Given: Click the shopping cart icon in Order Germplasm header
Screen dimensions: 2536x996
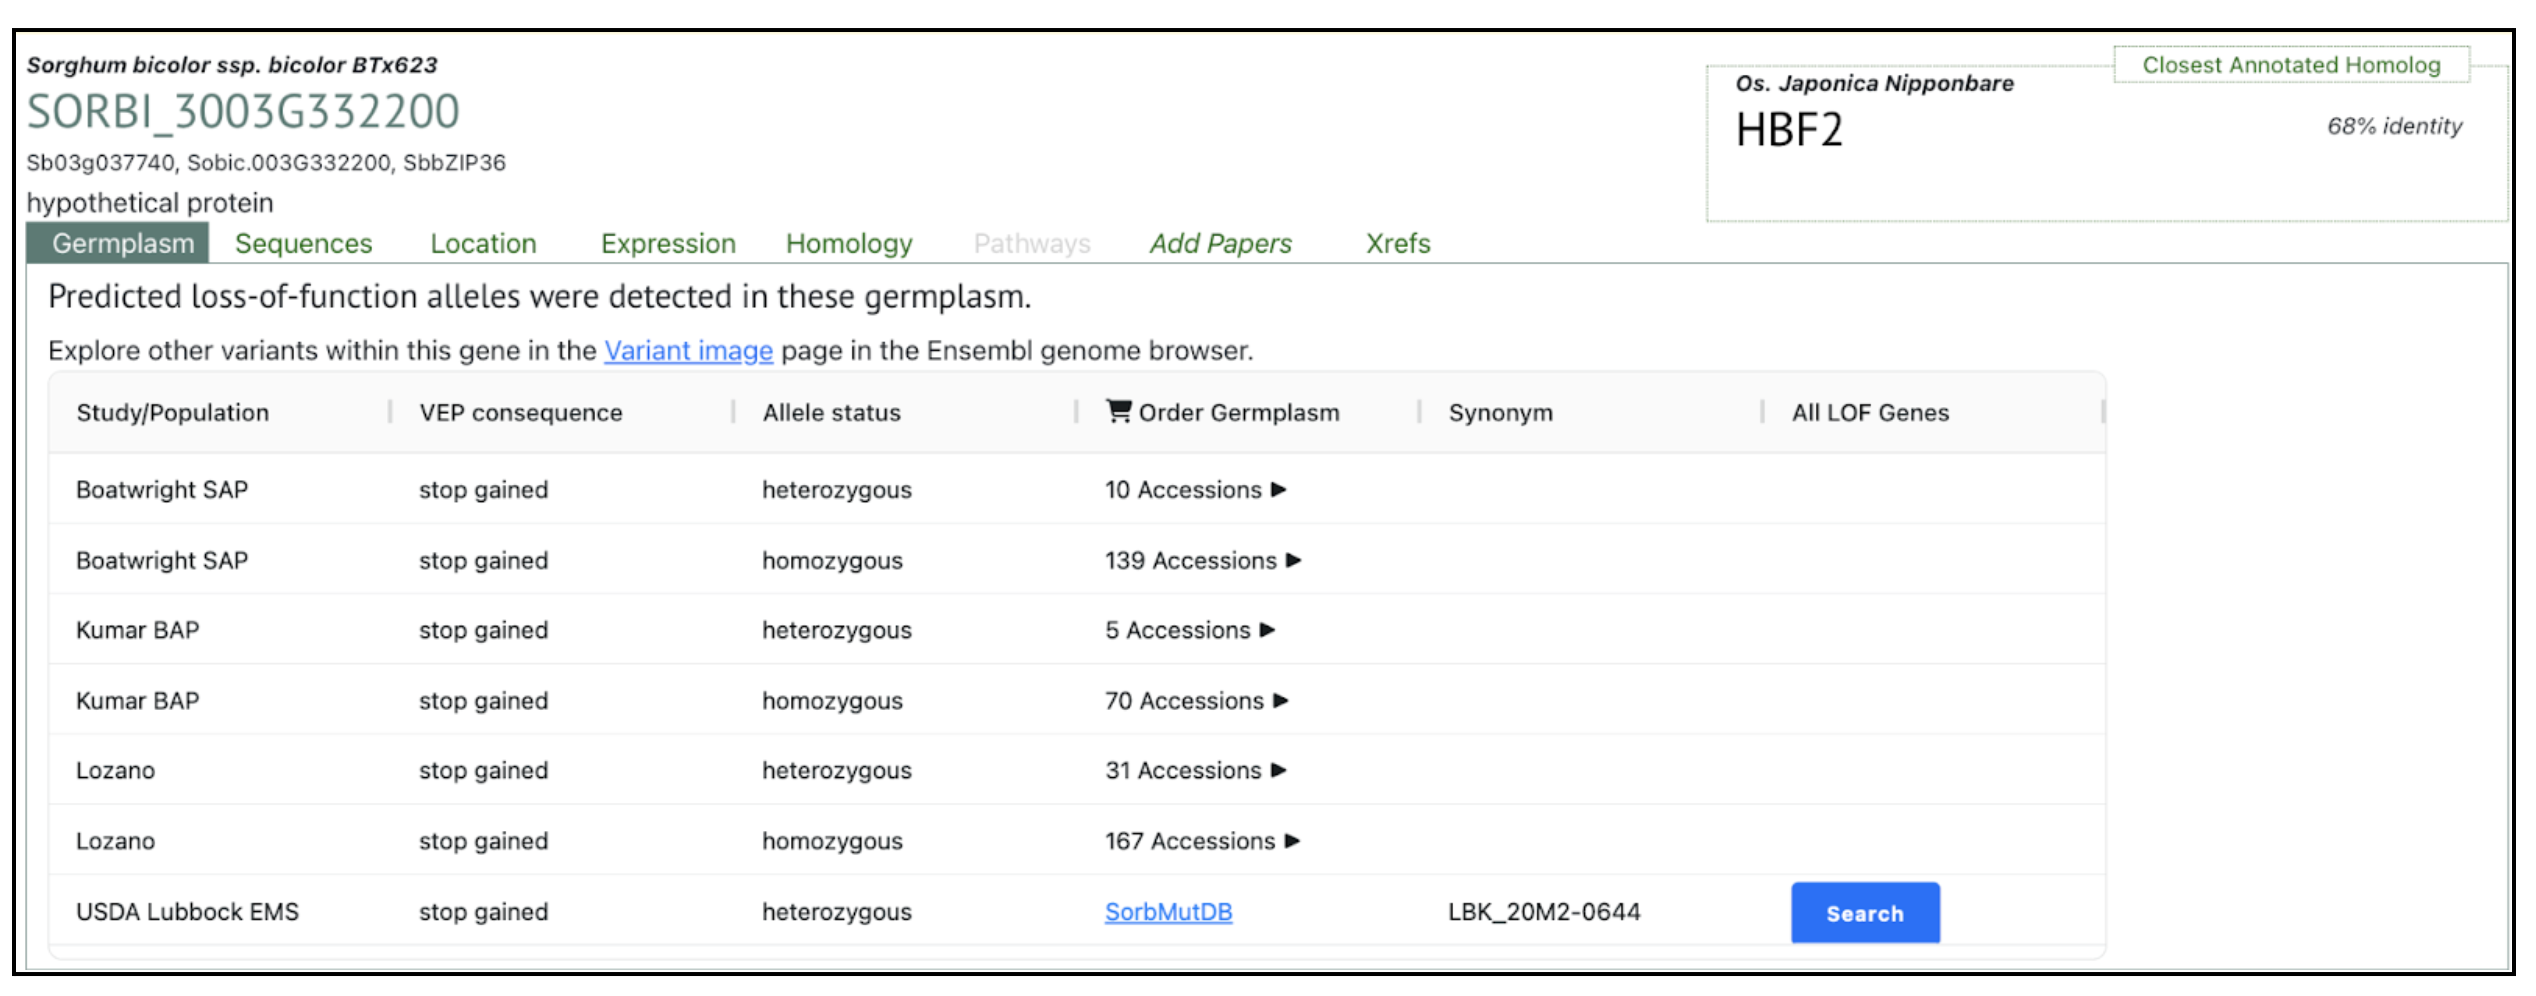Looking at the screenshot, I should tap(1118, 411).
